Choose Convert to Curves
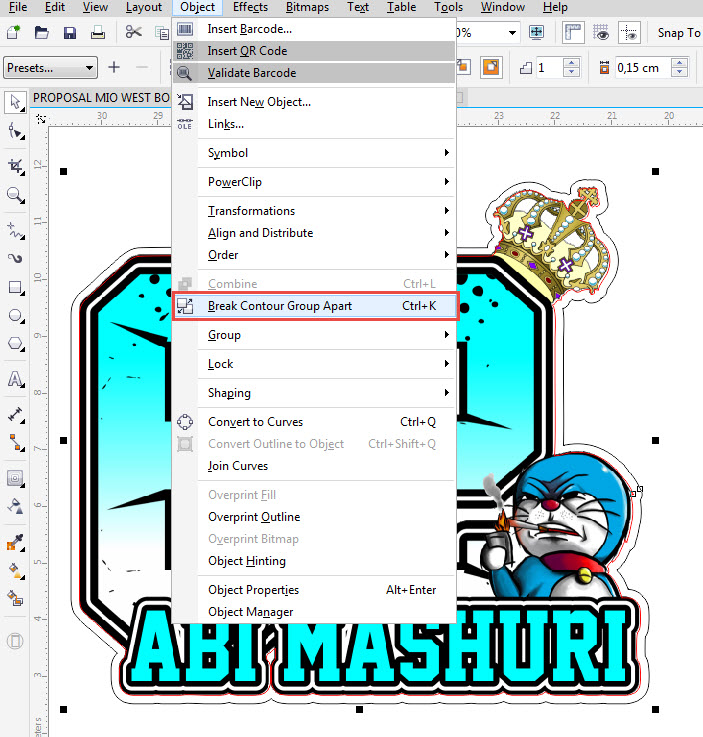 pos(315,422)
